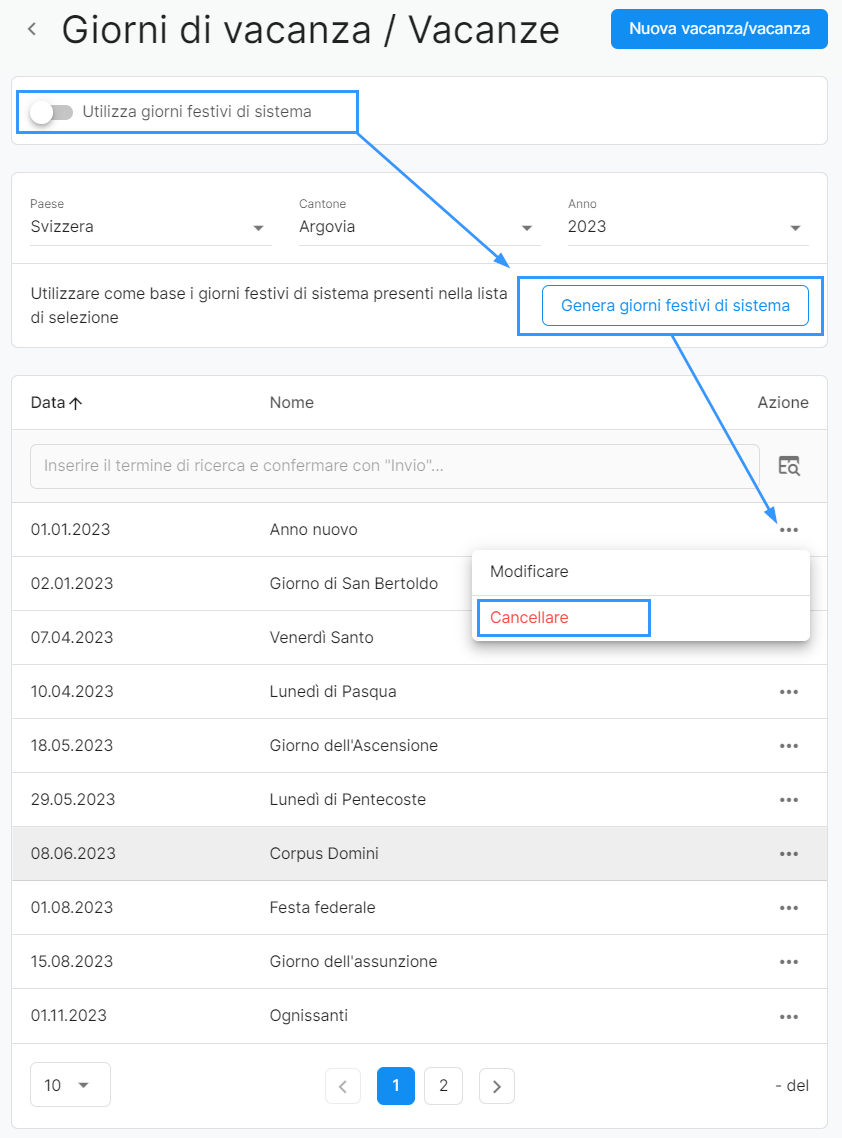Select Lunedì di Pentecoste name

pos(348,800)
